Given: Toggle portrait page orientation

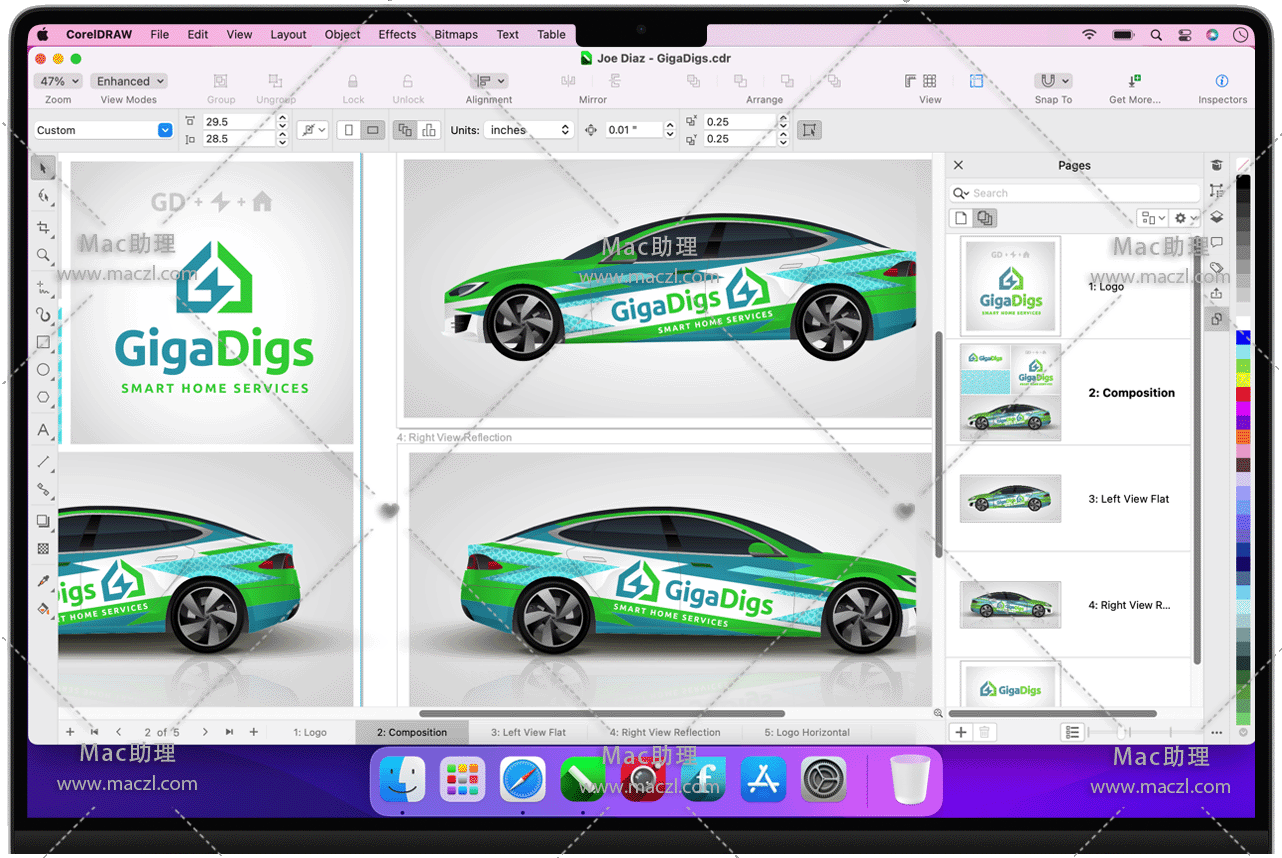Looking at the screenshot, I should [x=348, y=130].
